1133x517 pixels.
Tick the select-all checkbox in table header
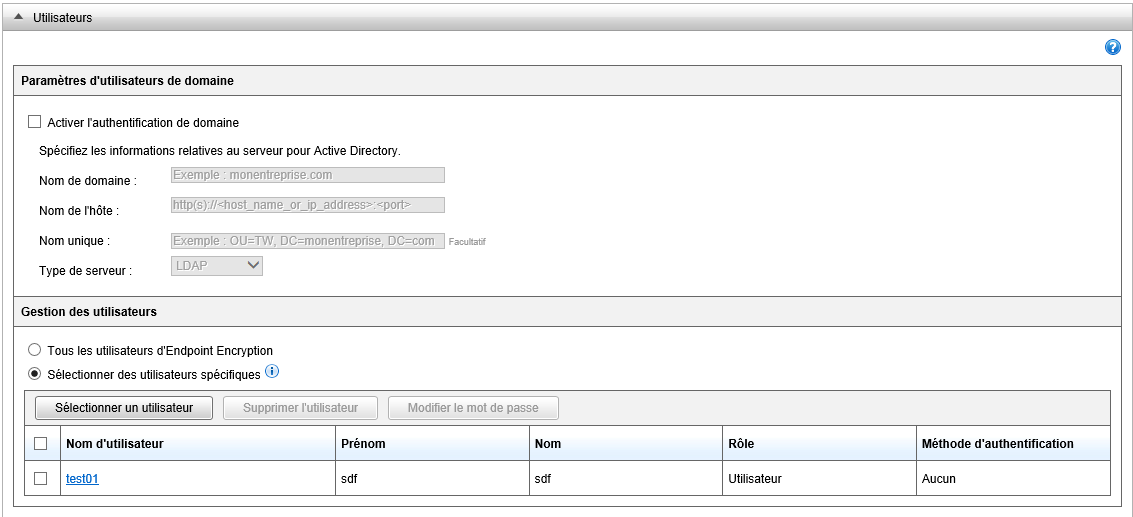[x=41, y=443]
